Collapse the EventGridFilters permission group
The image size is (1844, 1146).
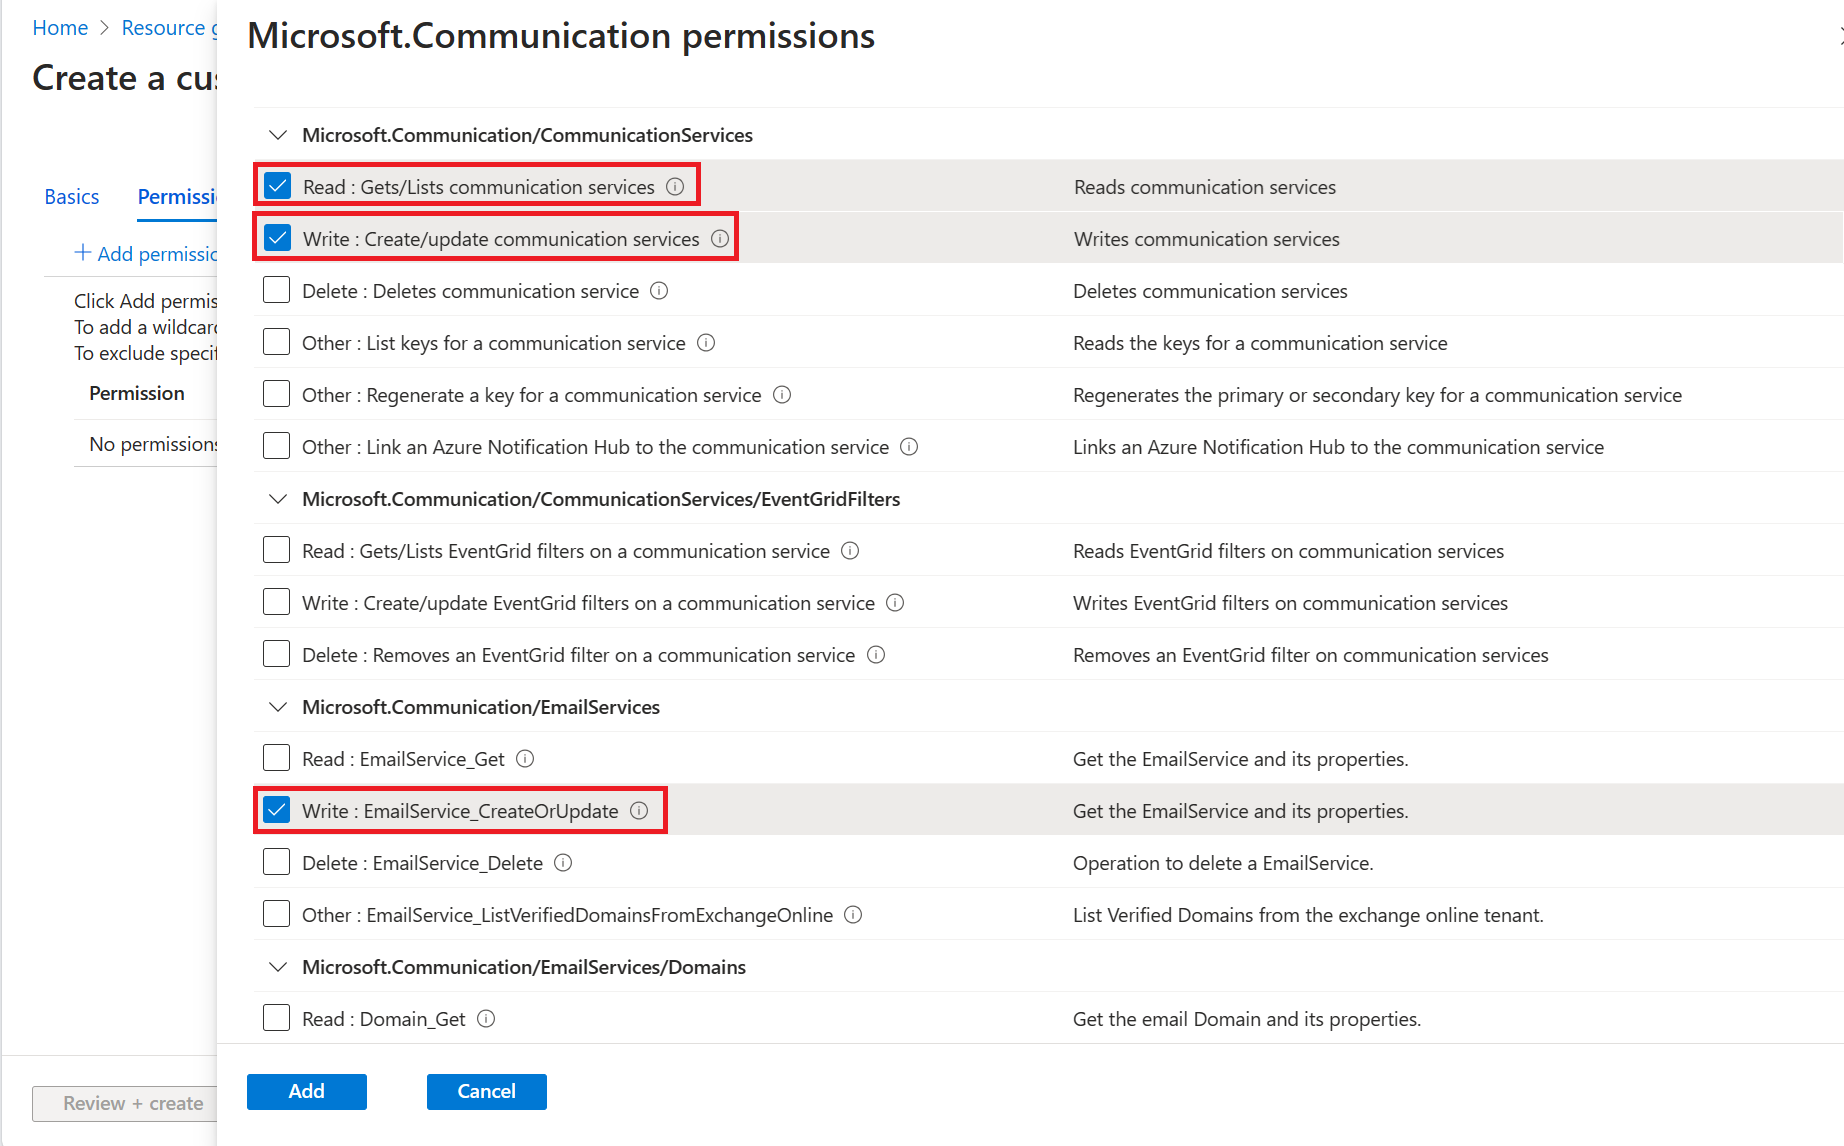click(x=277, y=499)
